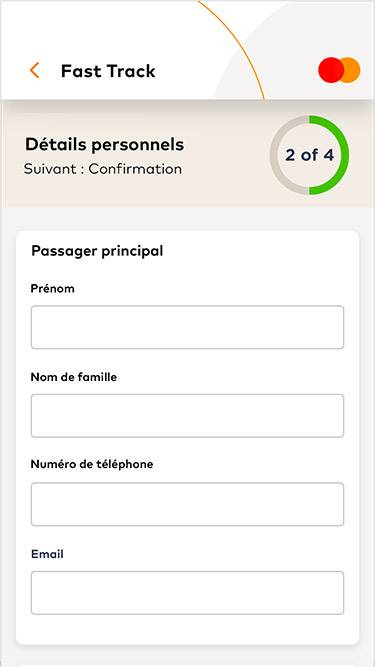Focus the Email input field
This screenshot has height=667, width=375.
pyautogui.click(x=187, y=593)
